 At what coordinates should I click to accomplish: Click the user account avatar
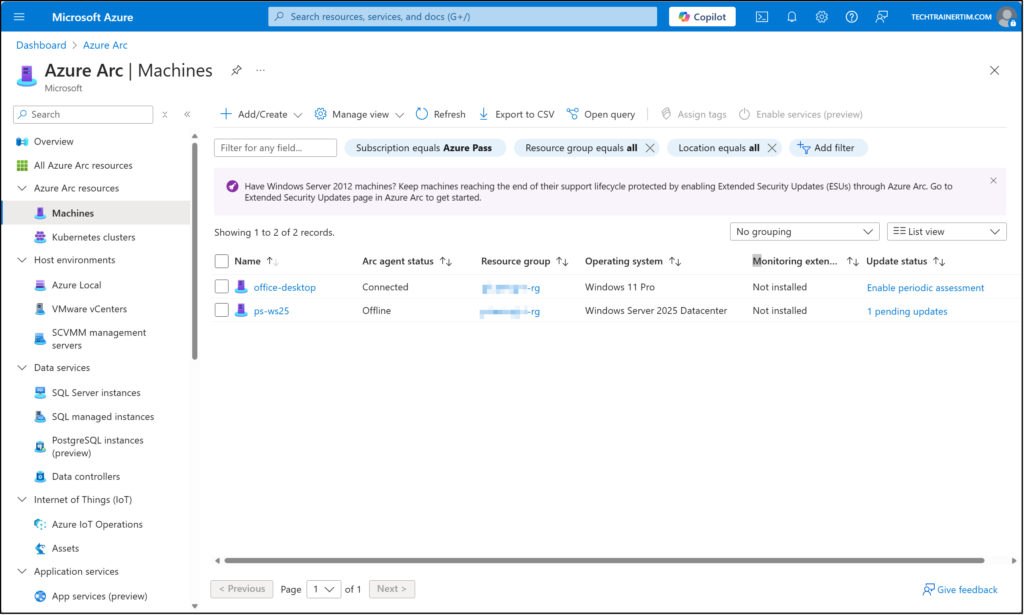(1006, 17)
